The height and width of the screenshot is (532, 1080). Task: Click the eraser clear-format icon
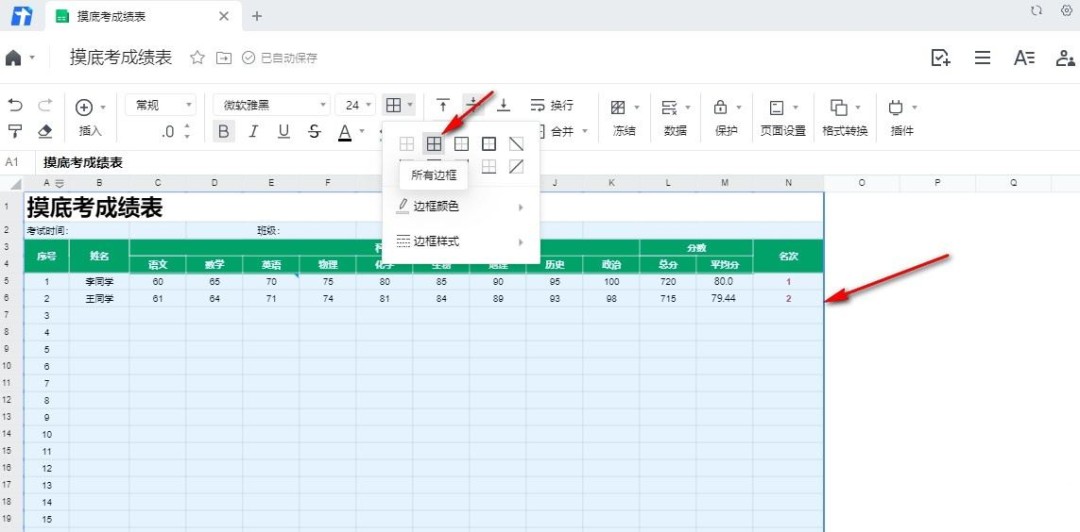pos(45,131)
